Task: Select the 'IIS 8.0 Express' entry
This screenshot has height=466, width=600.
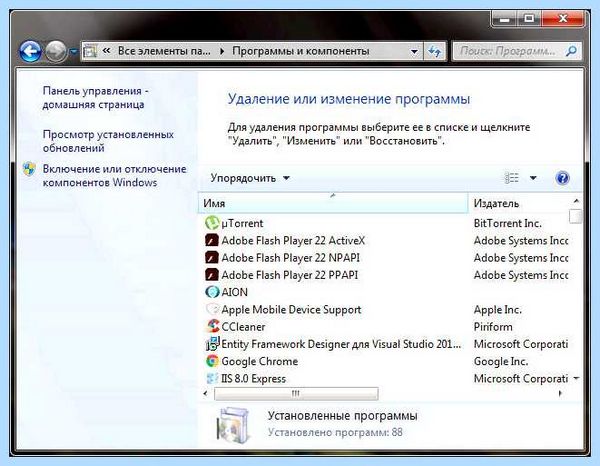Action: pyautogui.click(x=253, y=379)
